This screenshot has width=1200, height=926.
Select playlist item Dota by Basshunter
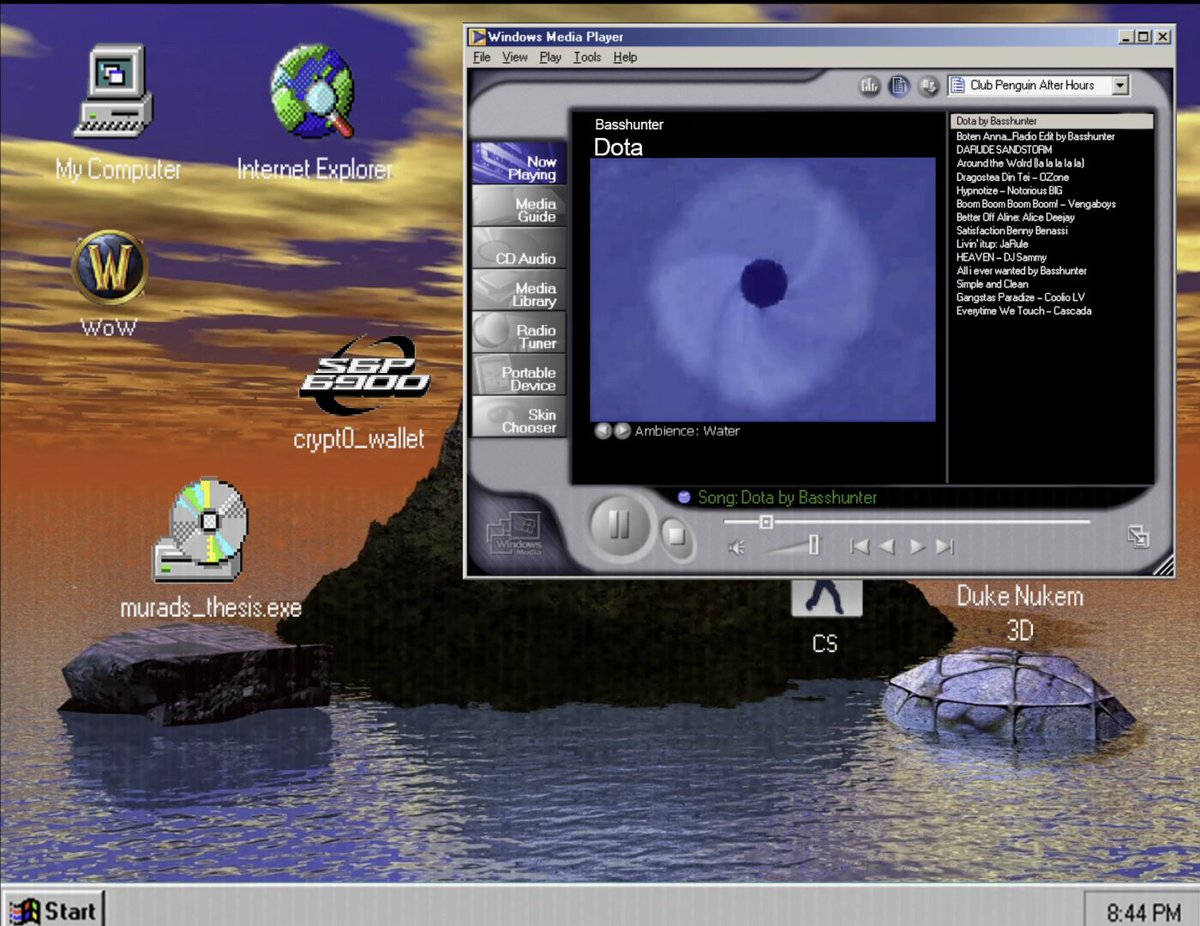point(1052,121)
